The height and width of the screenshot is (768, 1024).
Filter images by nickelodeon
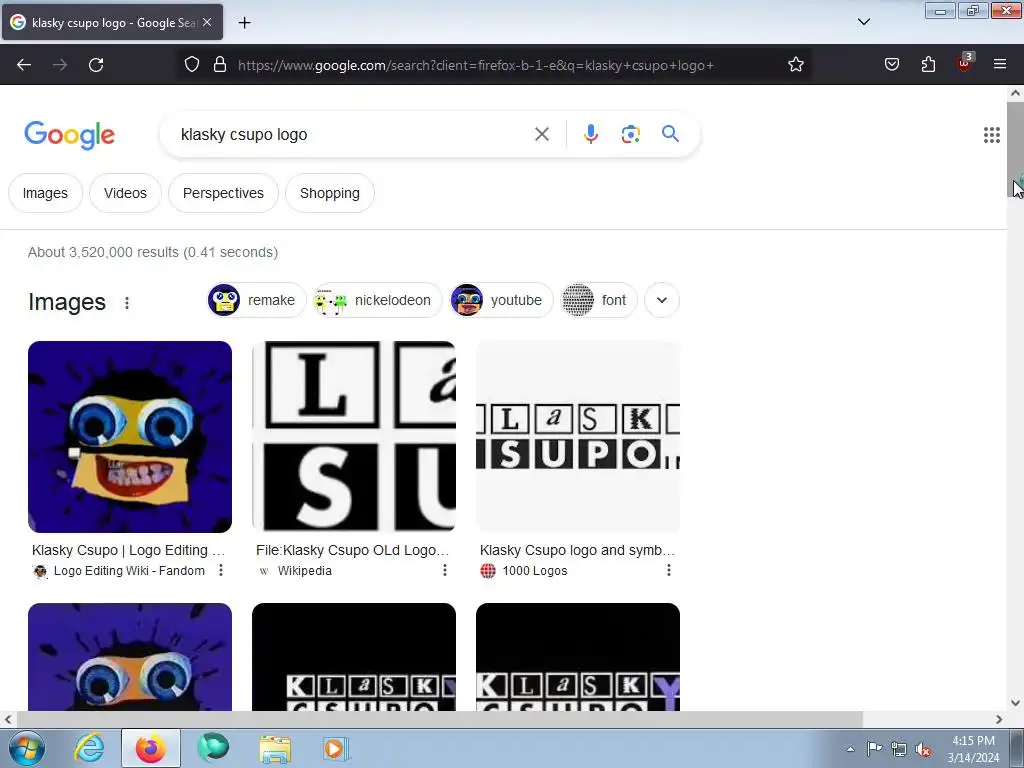[x=377, y=300]
